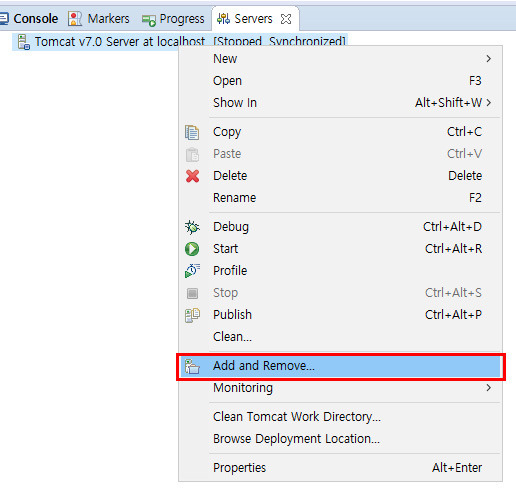
Task: Click the red Delete X icon
Action: 192,176
